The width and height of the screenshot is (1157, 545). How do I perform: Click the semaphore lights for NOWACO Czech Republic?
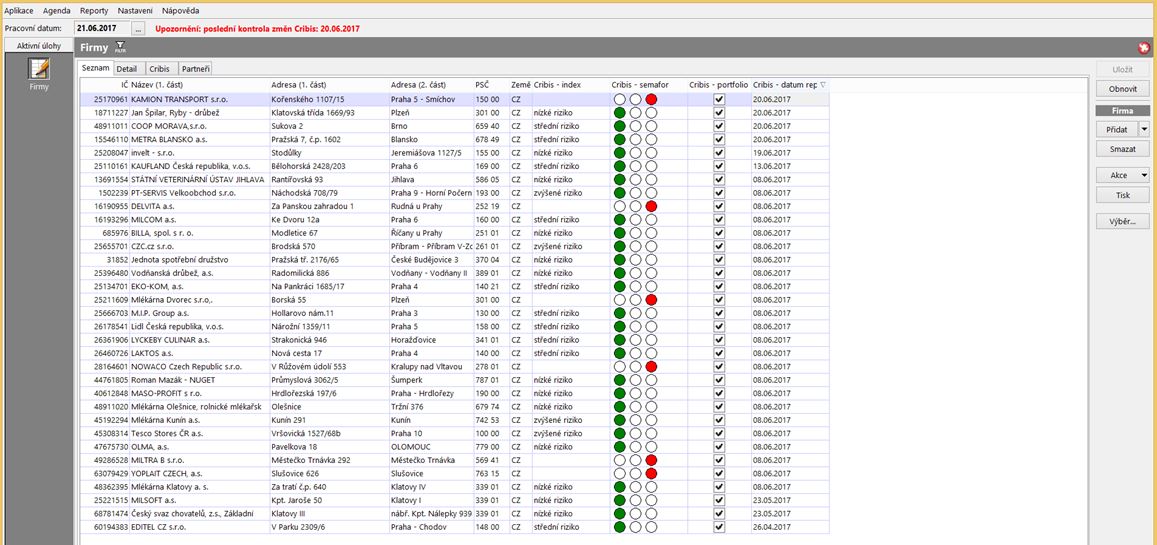[635, 367]
